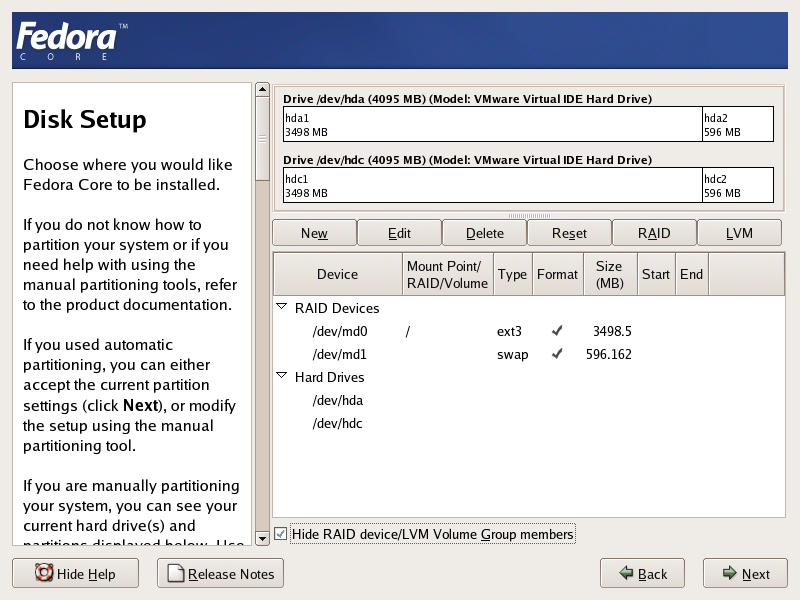Click the format checkmark for /dev/md0
The width and height of the screenshot is (800, 600).
[x=557, y=331]
